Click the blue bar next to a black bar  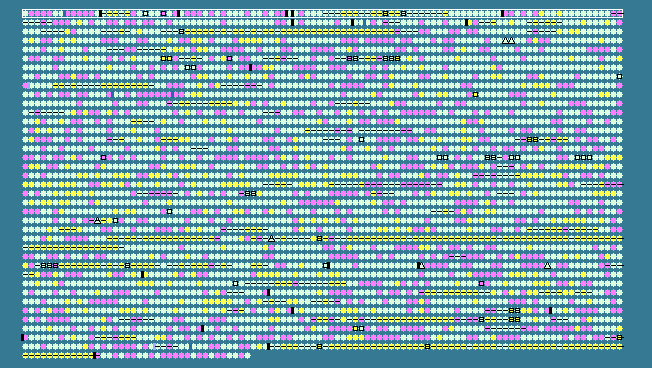pyautogui.click(x=364, y=22)
